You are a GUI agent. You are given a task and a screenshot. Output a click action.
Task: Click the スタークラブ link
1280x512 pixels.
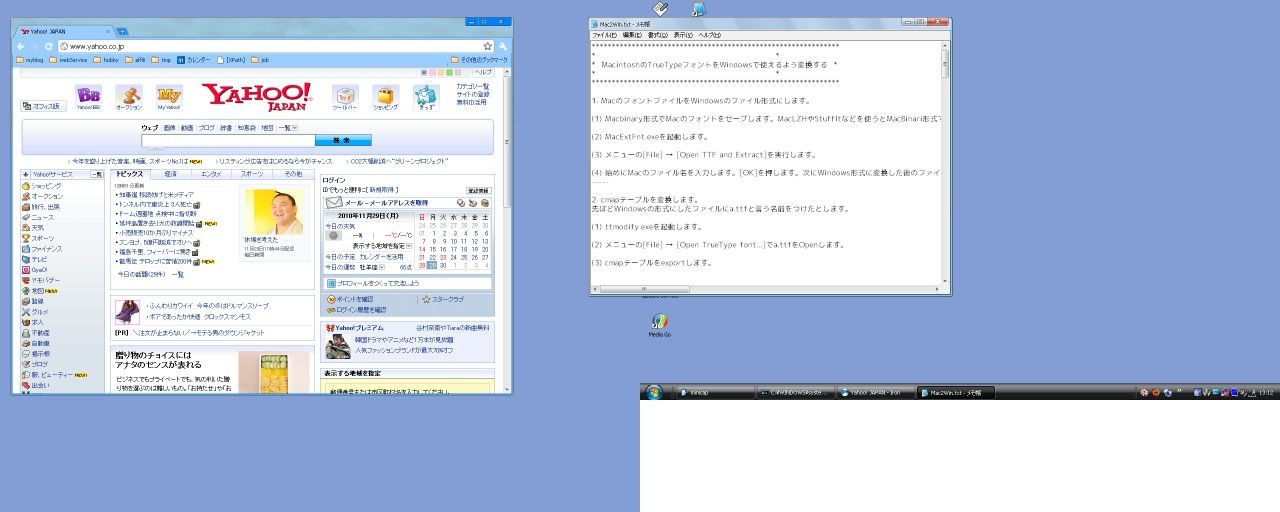(x=447, y=299)
